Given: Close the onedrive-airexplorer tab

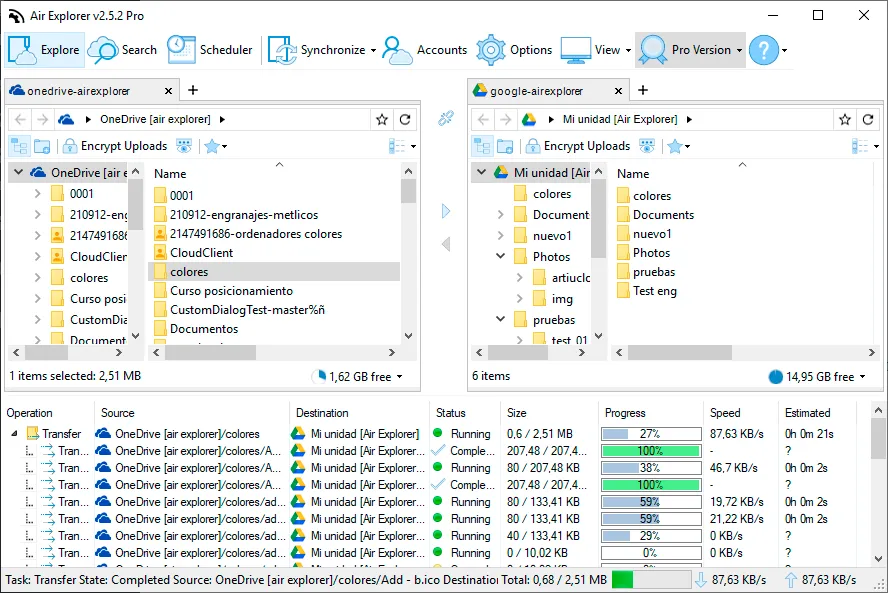Looking at the screenshot, I should point(168,91).
